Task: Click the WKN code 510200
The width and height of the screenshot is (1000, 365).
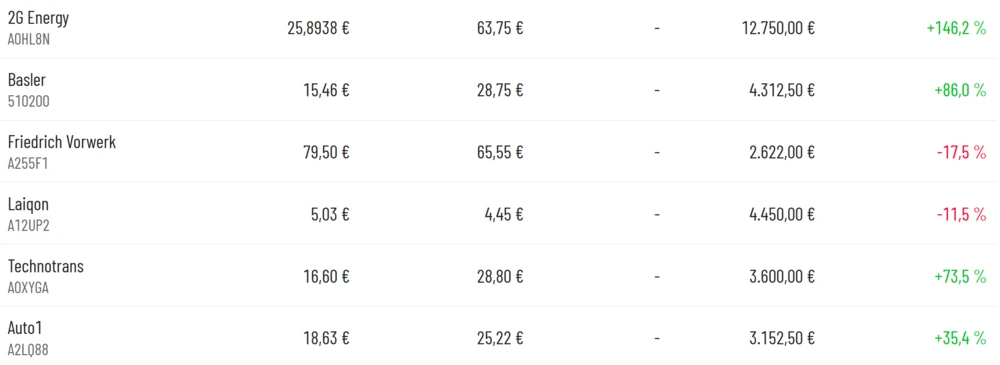Action: point(29,101)
